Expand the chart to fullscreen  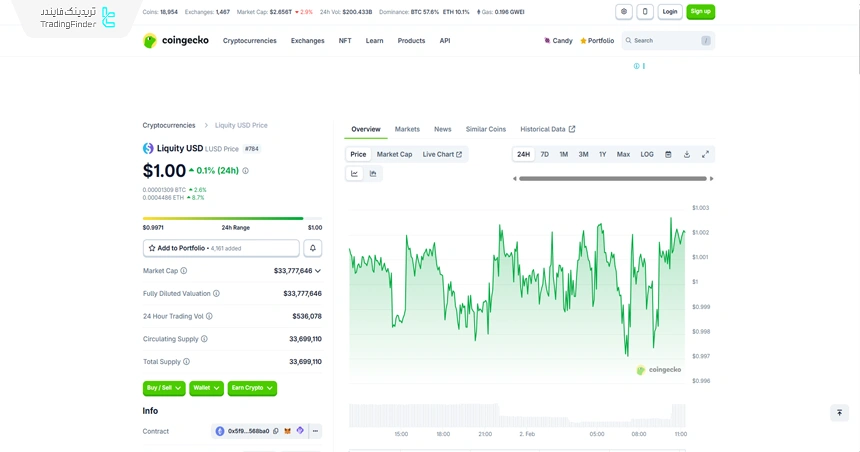tap(705, 154)
